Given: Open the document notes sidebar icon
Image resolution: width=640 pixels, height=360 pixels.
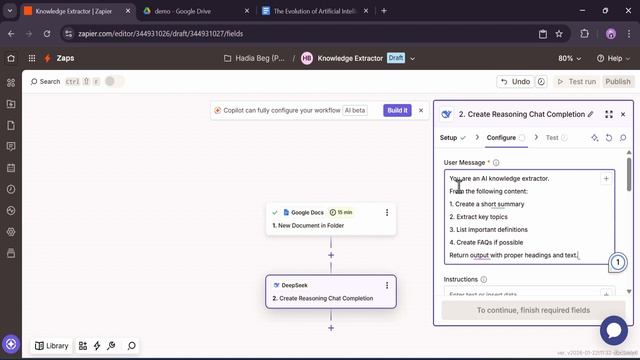Looking at the screenshot, I should (x=11, y=125).
